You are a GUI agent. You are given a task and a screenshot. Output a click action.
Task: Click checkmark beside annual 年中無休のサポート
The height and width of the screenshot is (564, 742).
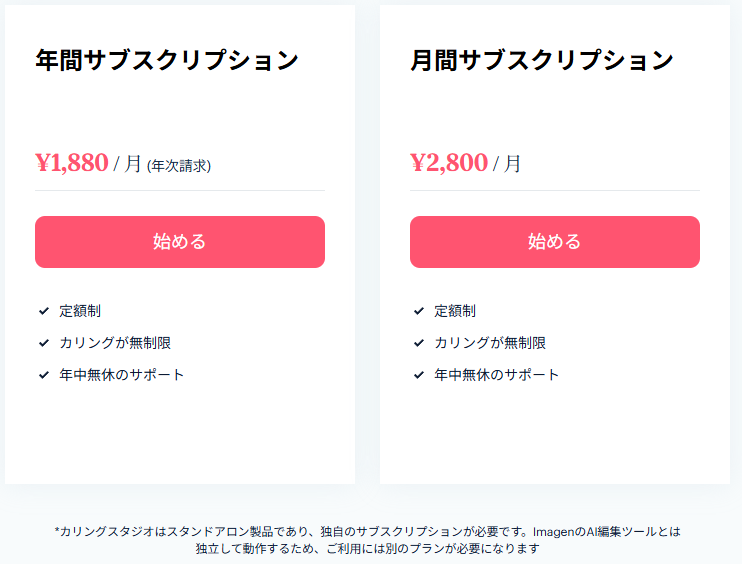pyautogui.click(x=44, y=375)
